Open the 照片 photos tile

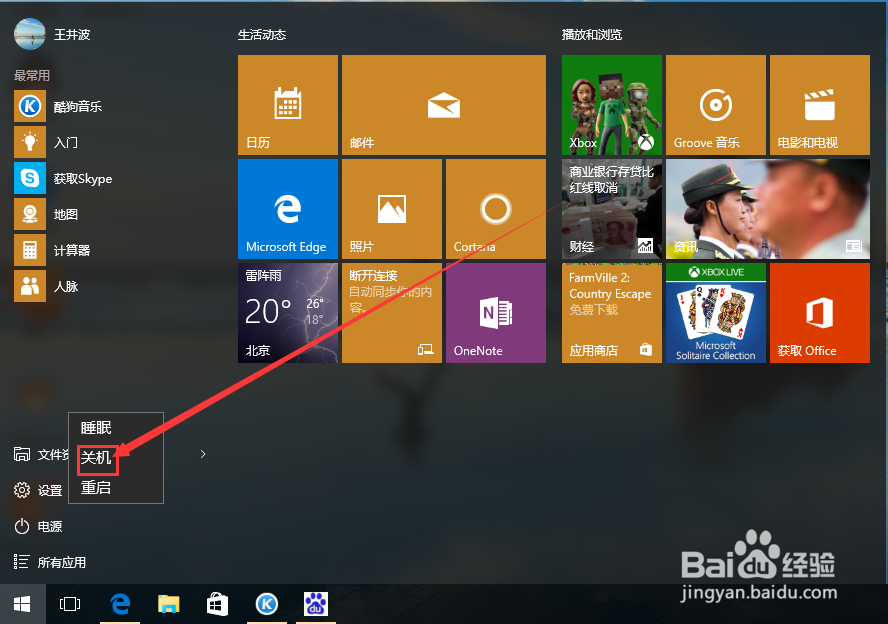(x=392, y=209)
